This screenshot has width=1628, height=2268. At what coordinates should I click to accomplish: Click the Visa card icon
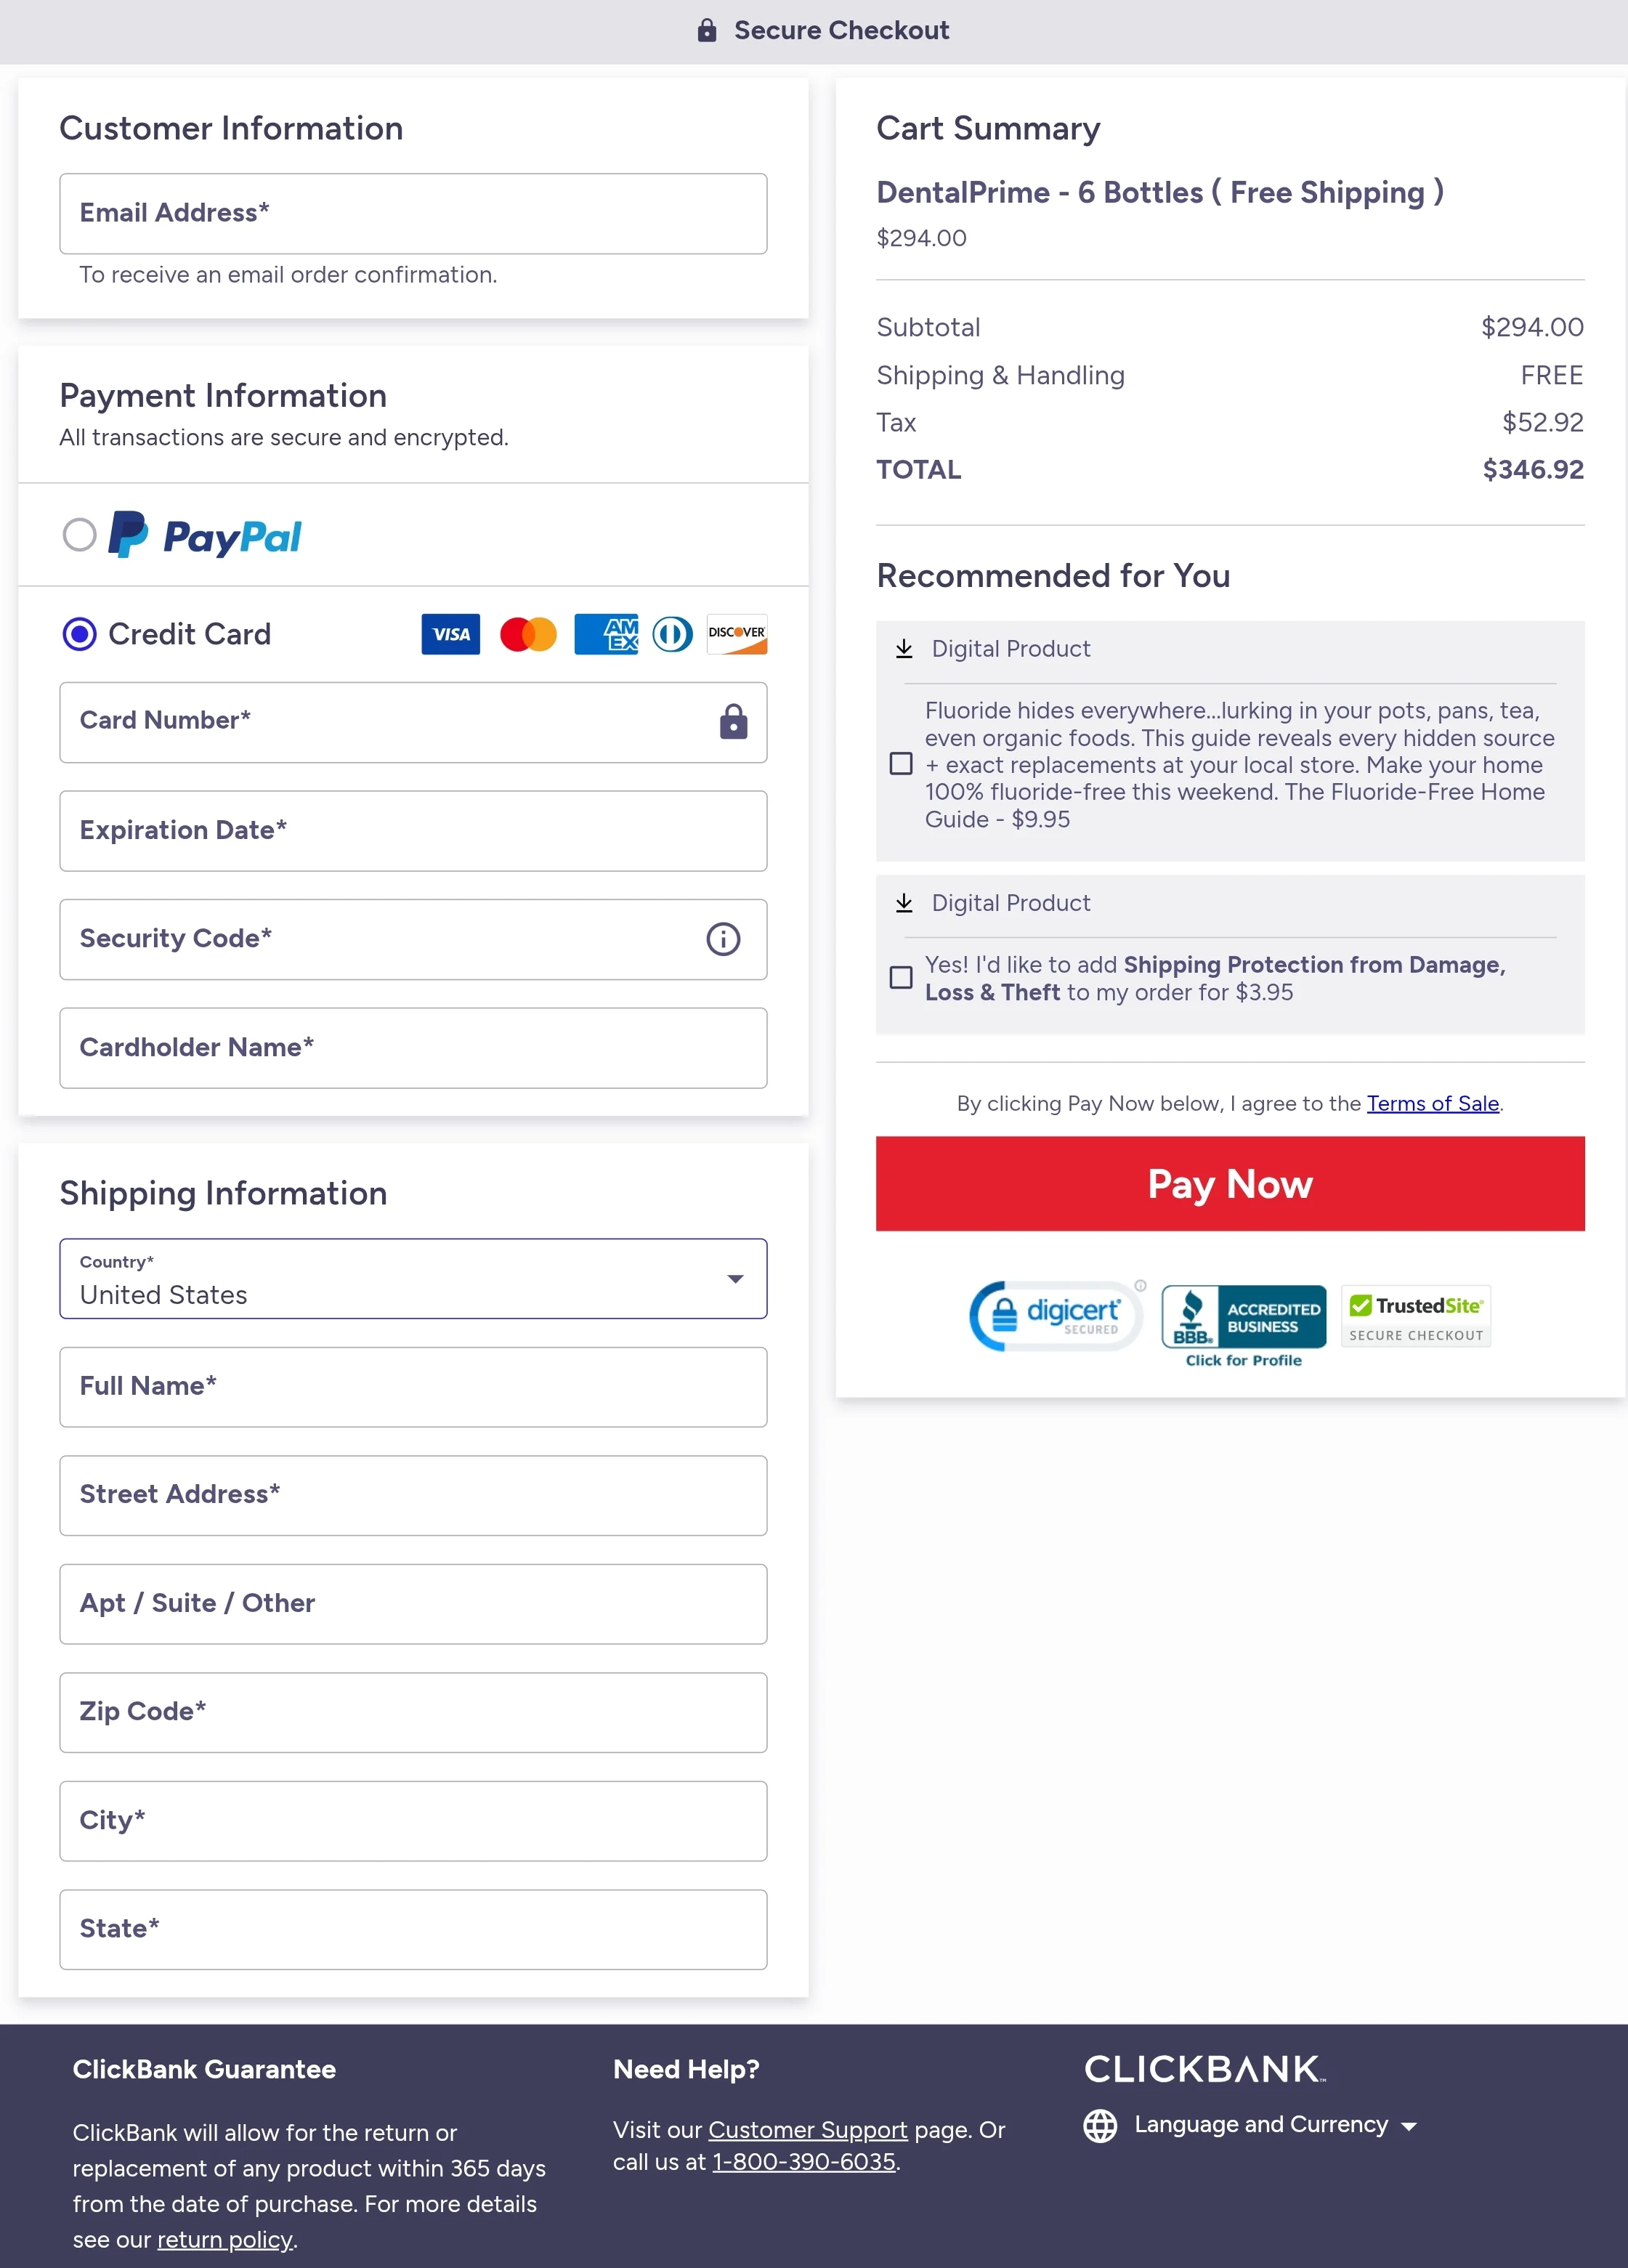pyautogui.click(x=450, y=634)
